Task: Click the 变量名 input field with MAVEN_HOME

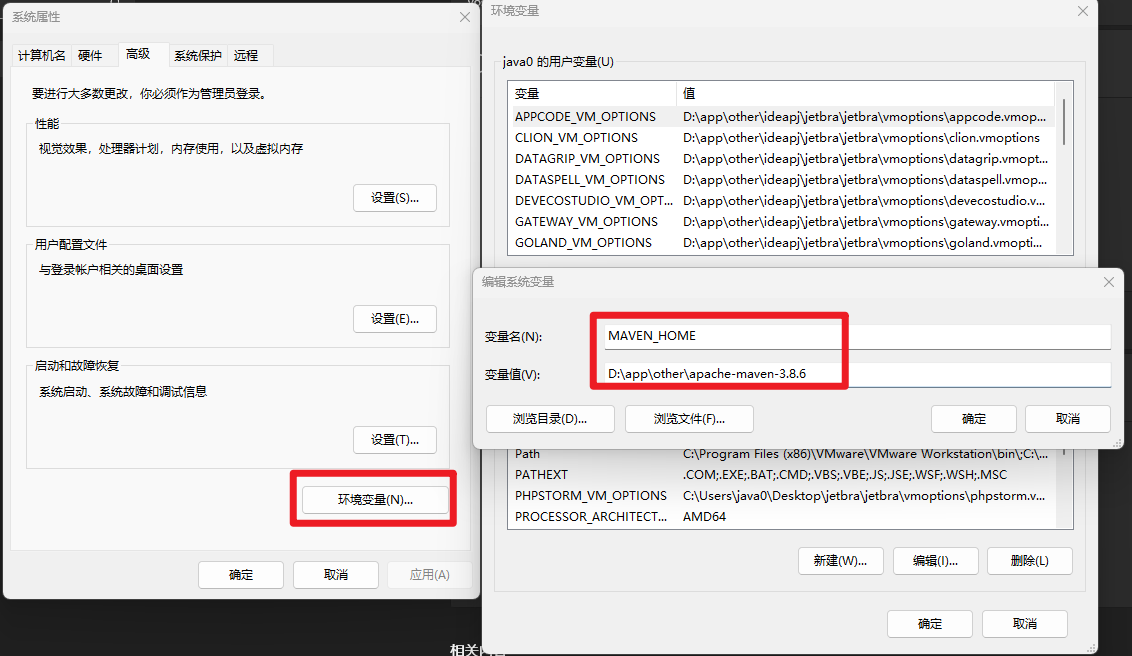Action: coord(857,336)
